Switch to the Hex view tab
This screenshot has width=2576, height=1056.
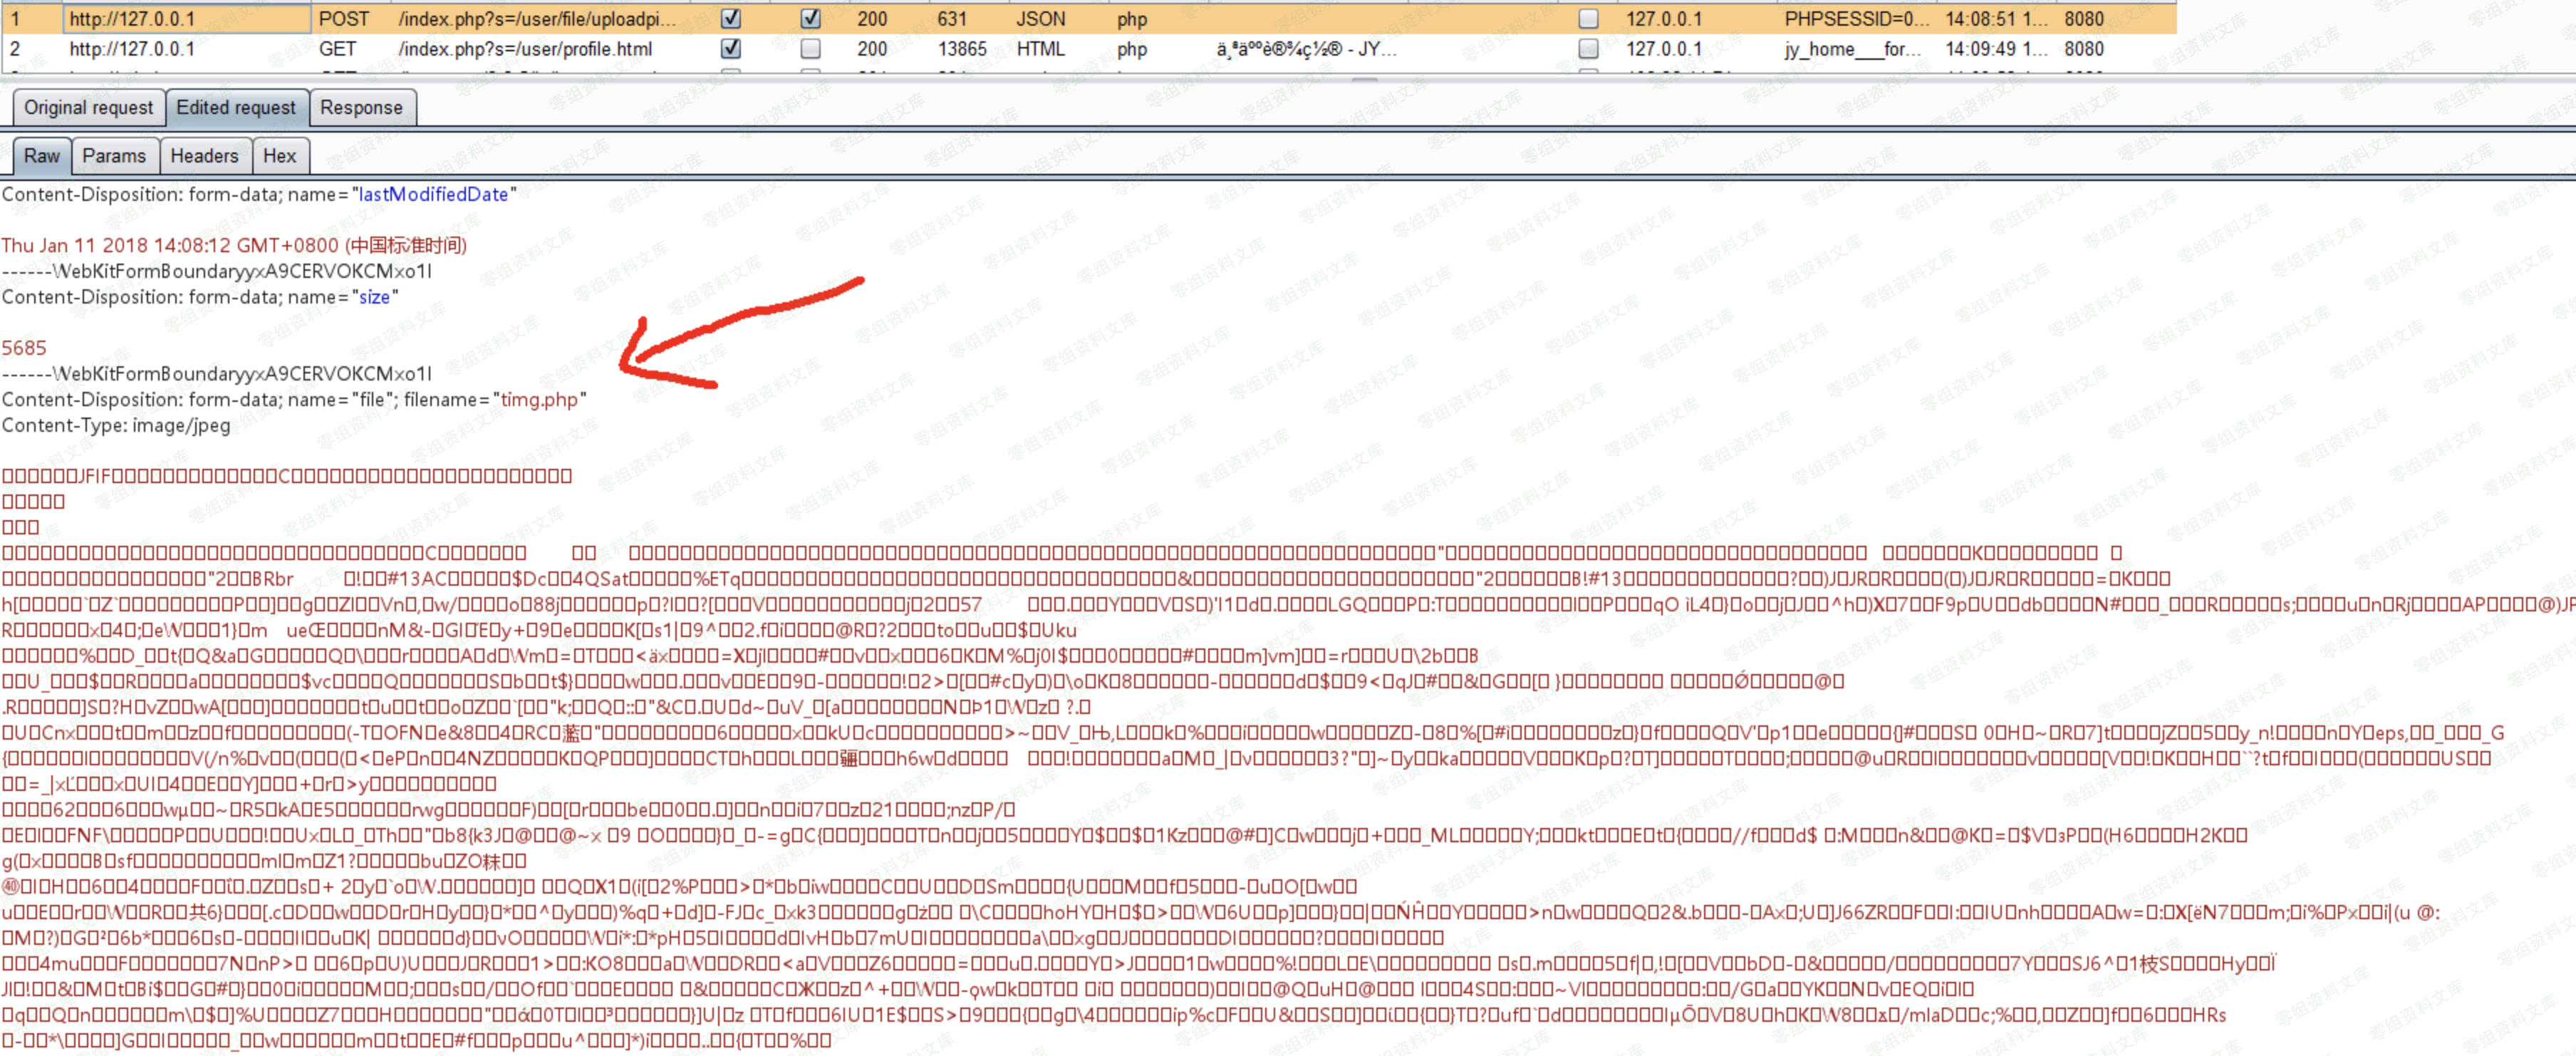click(279, 156)
